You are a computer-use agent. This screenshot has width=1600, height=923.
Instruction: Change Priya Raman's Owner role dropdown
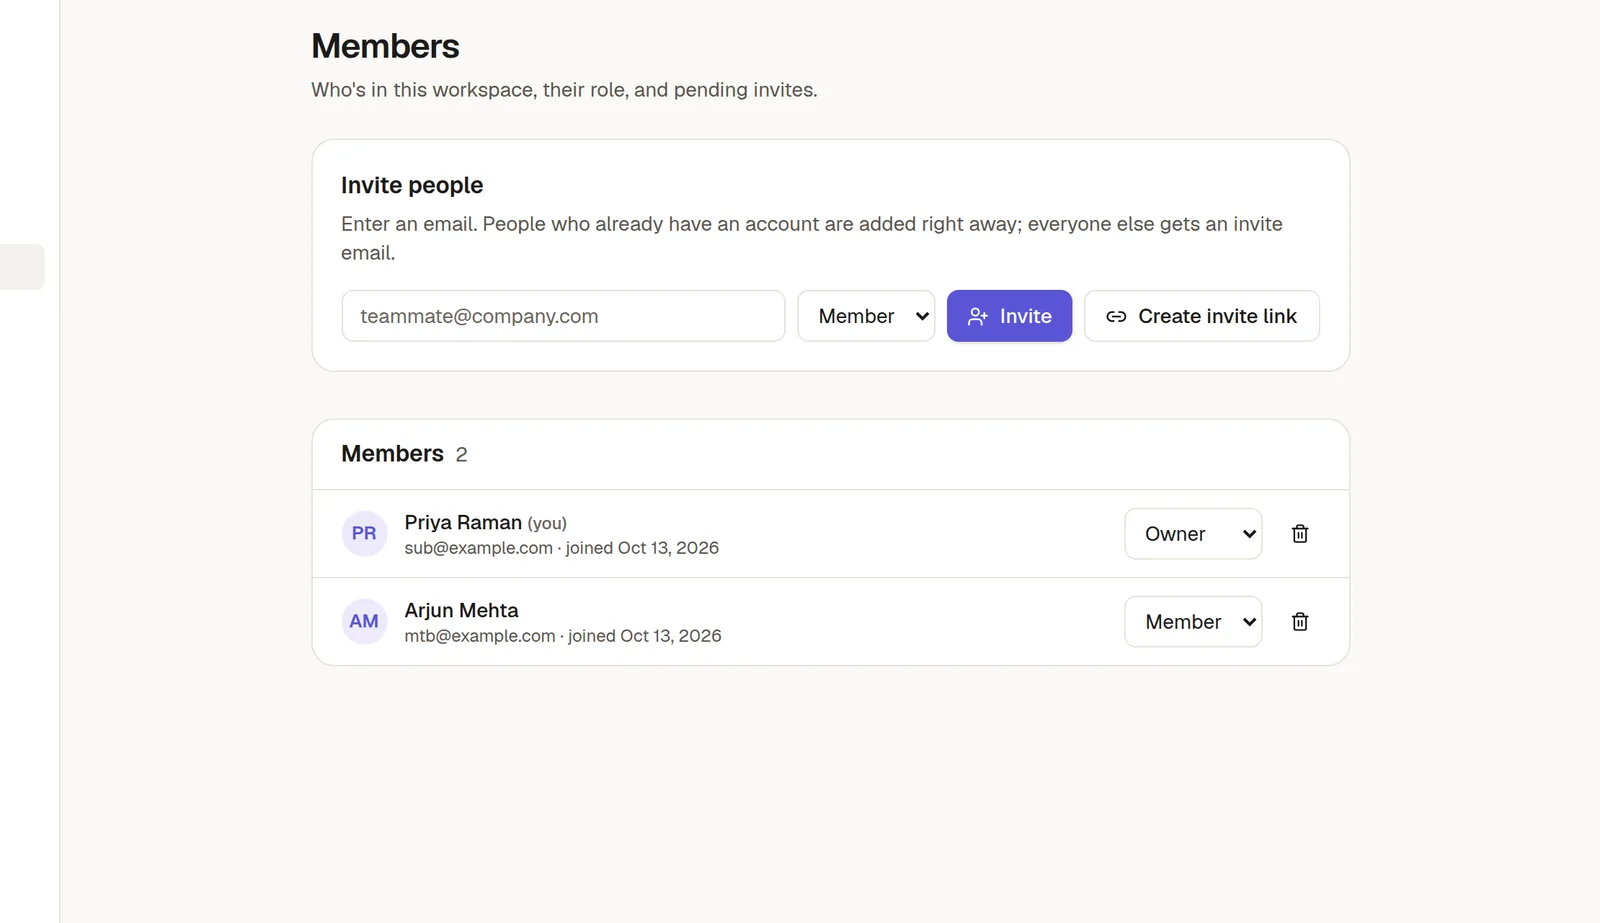tap(1193, 534)
